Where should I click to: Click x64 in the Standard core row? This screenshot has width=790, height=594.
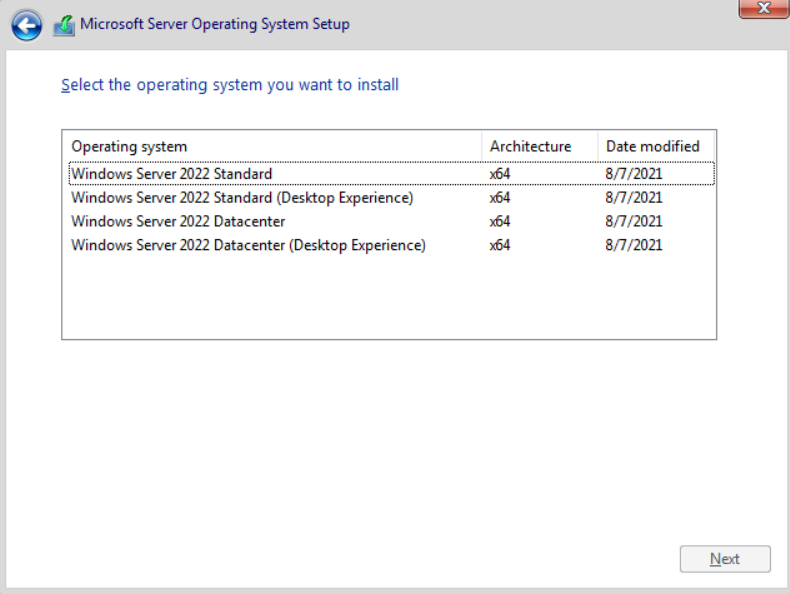click(500, 174)
